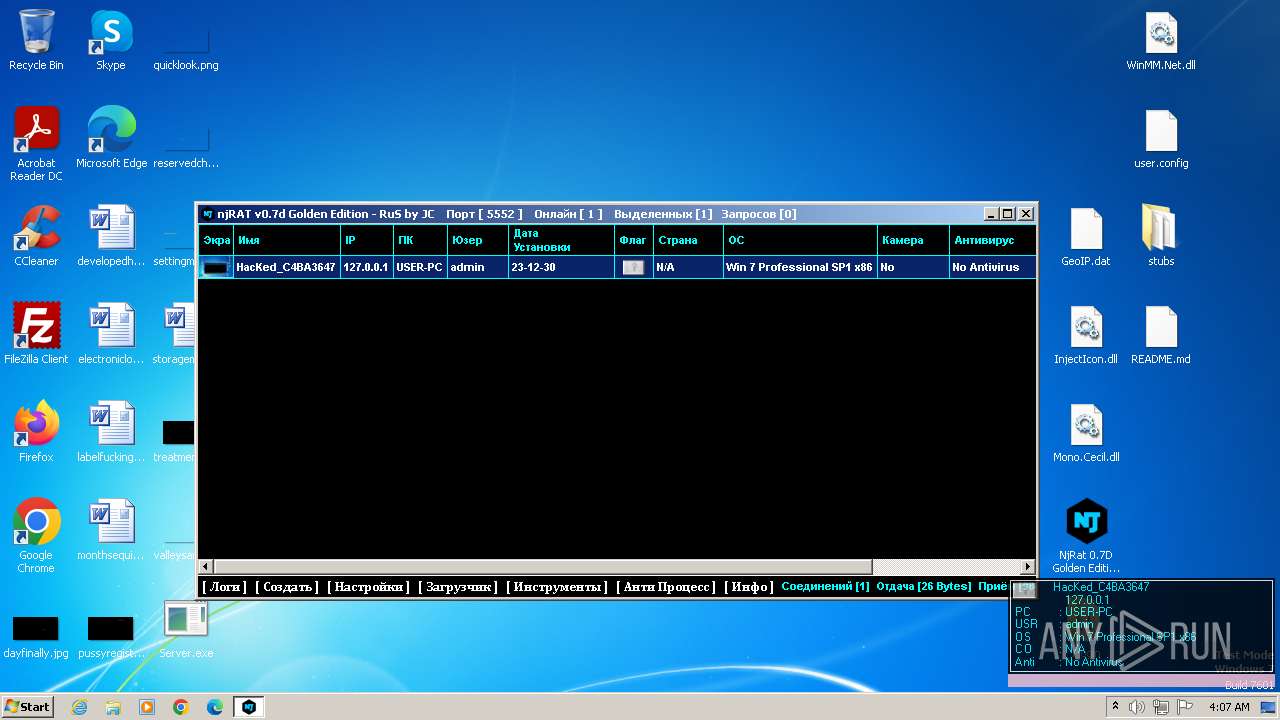Sort by the Антивирус column header
Screen dimensions: 1280x720
click(992, 240)
